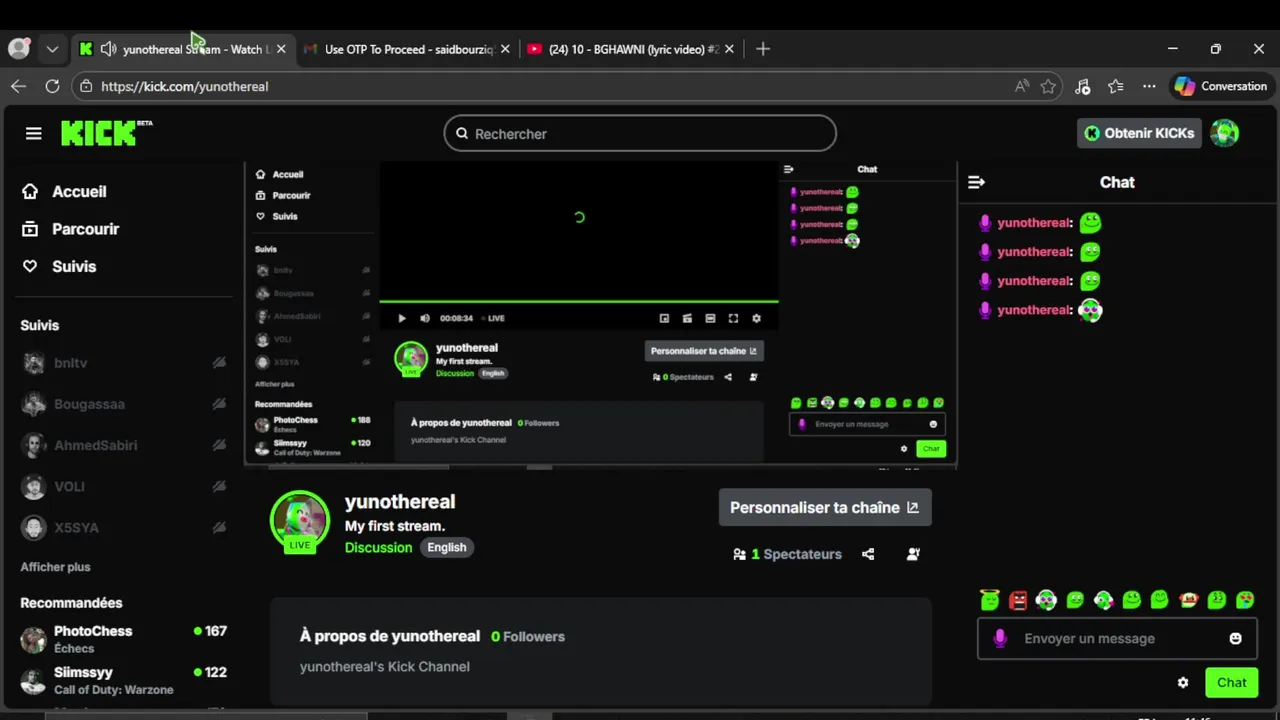Open the Favorites list icon
The width and height of the screenshot is (1280, 720).
tap(1116, 86)
